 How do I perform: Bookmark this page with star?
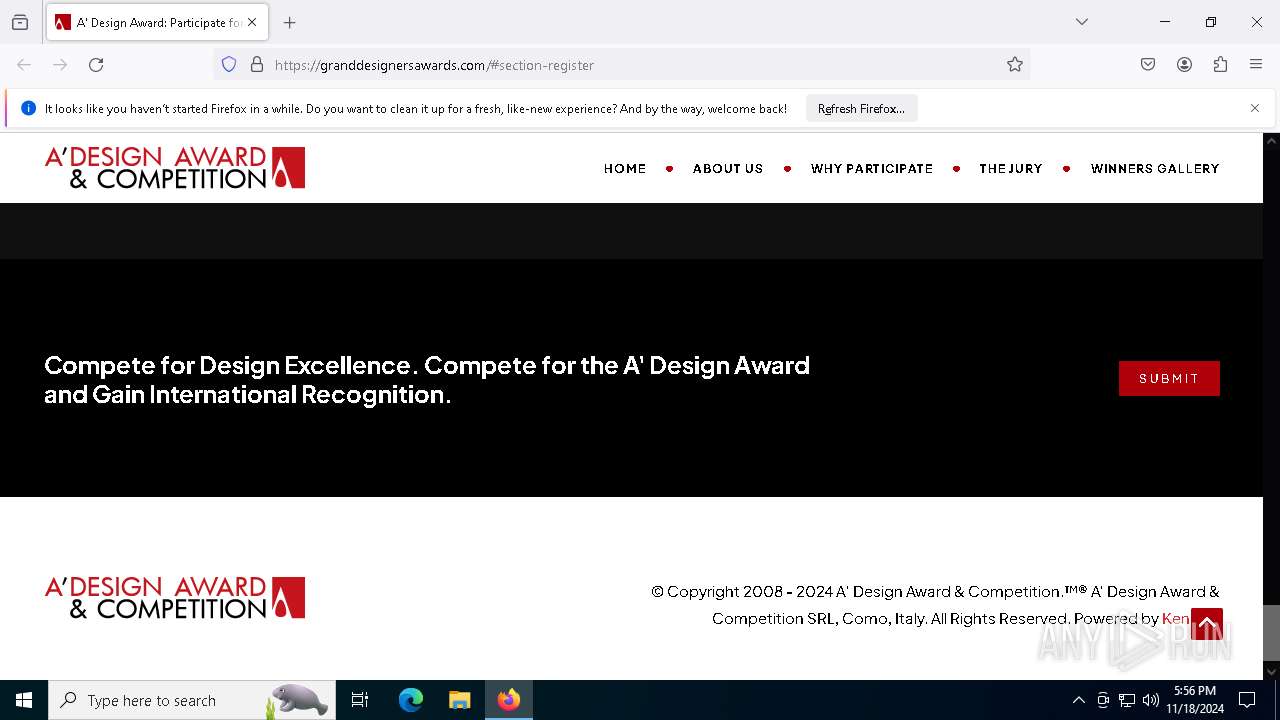click(x=1015, y=65)
